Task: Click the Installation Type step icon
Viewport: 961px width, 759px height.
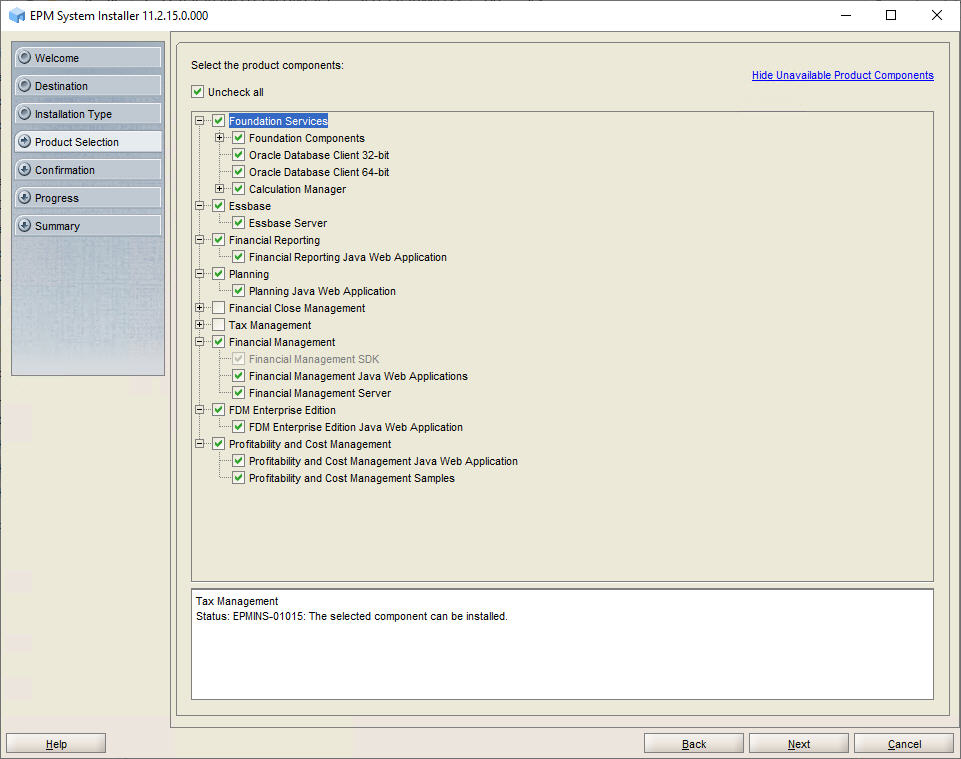Action: (x=25, y=113)
